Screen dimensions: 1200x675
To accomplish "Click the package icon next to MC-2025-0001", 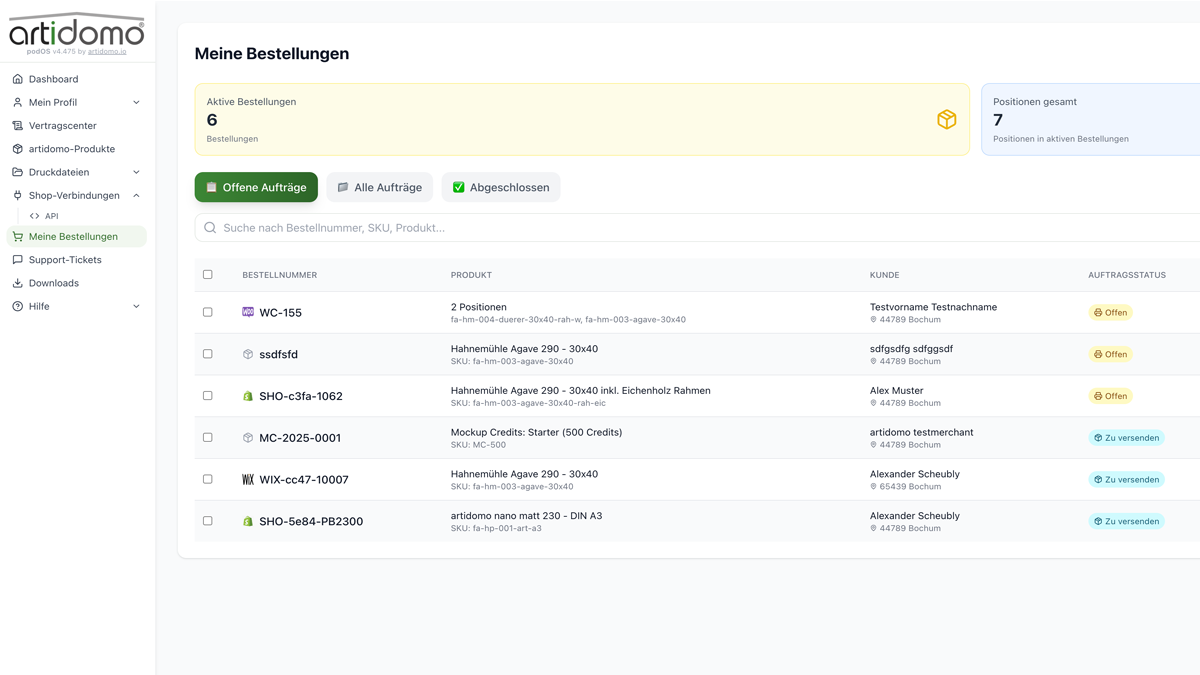I will click(248, 438).
